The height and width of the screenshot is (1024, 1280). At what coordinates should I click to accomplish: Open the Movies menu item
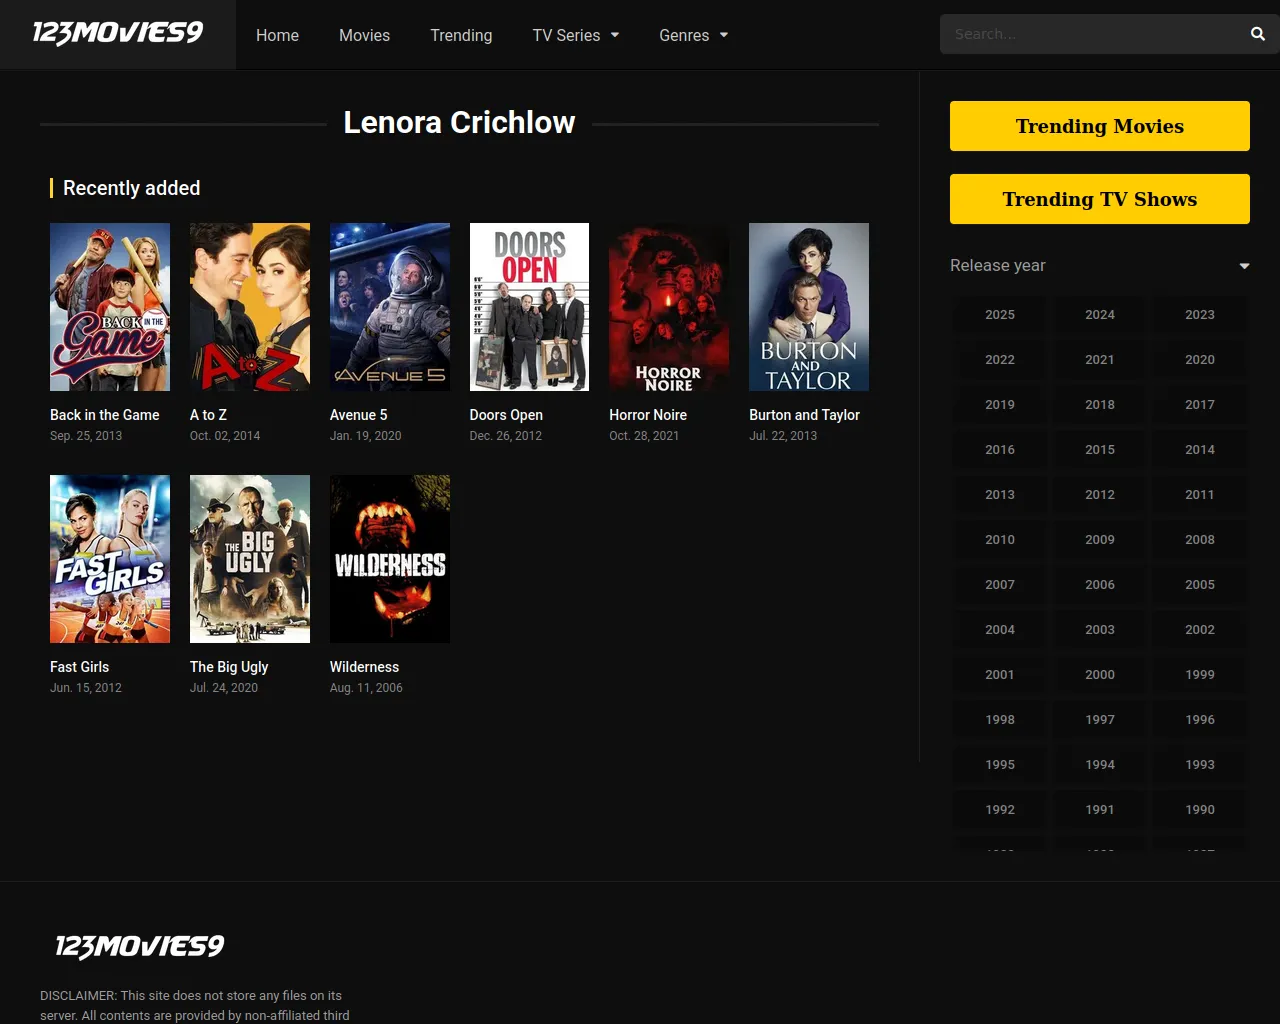[364, 35]
